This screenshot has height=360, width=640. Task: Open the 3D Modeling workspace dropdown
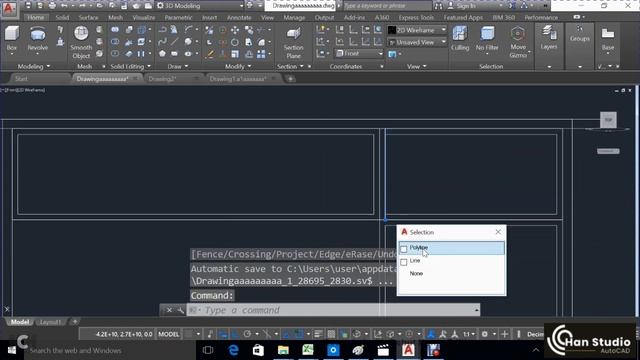coord(200,6)
